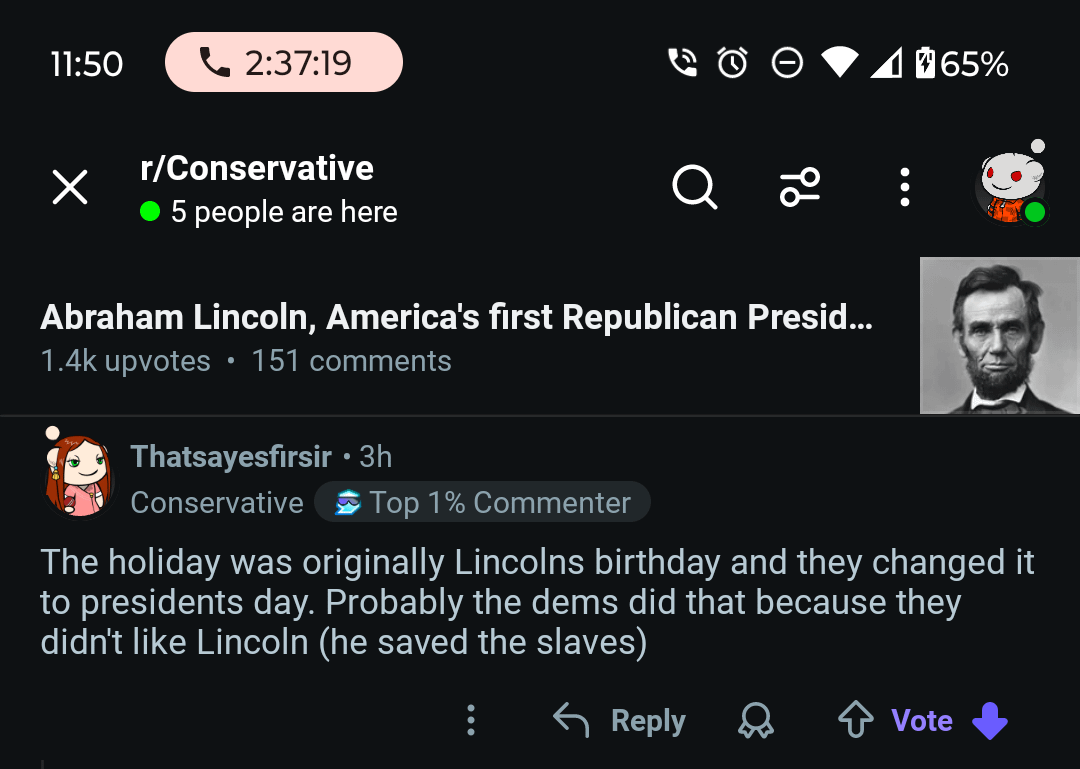Open Thatsayesfirsir's profile via username
This screenshot has width=1080, height=769.
[231, 457]
